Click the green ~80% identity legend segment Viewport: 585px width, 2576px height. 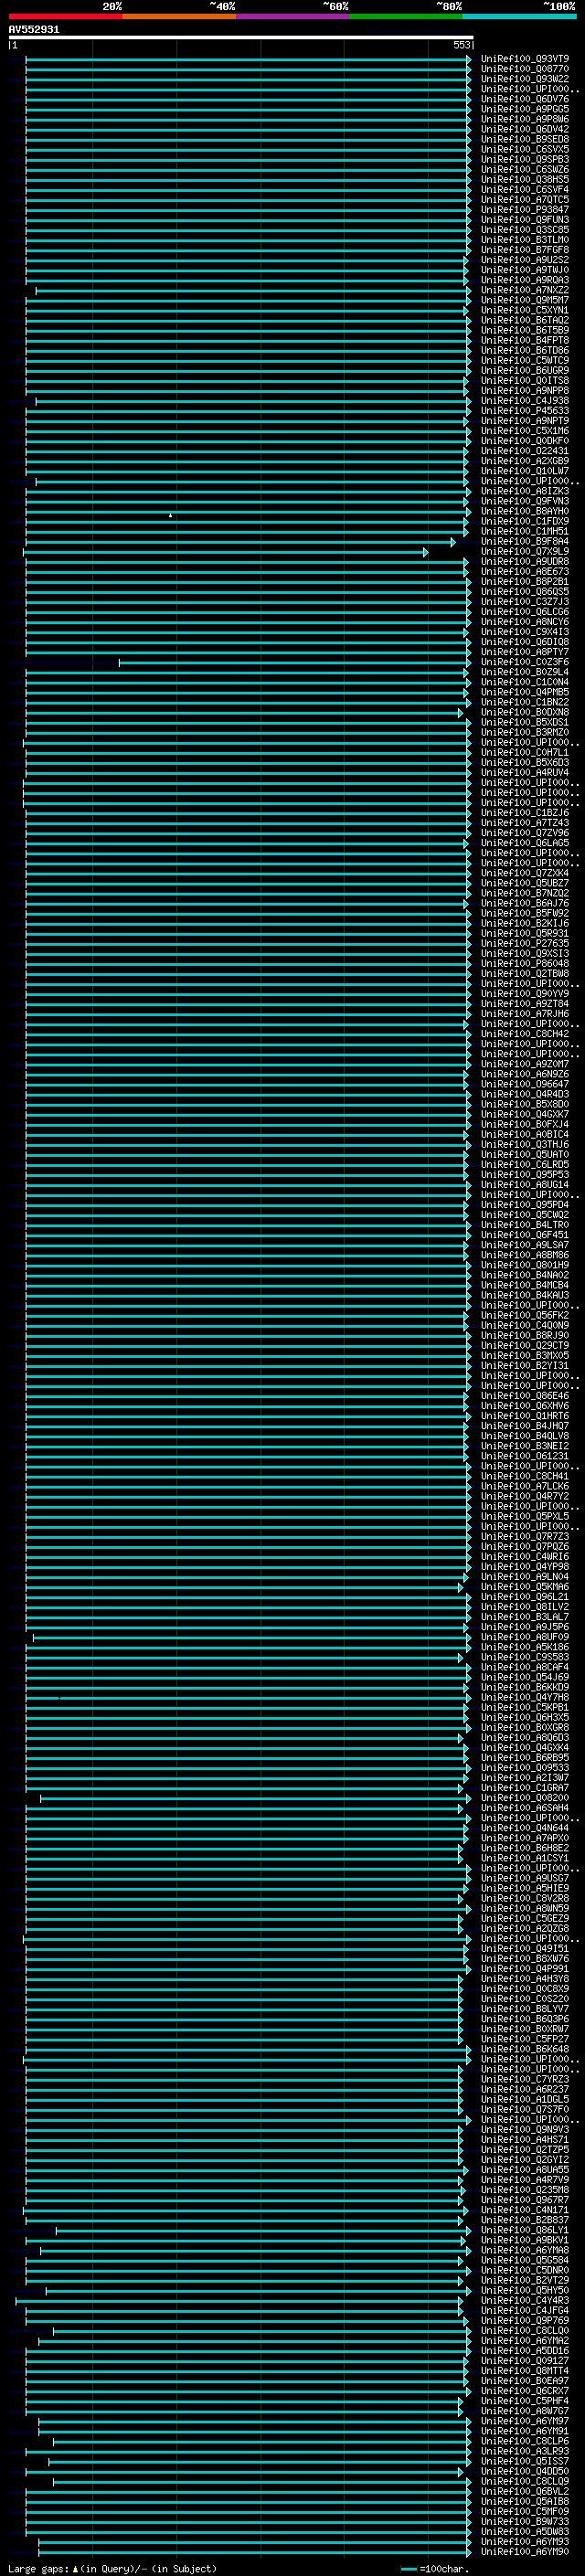[406, 16]
